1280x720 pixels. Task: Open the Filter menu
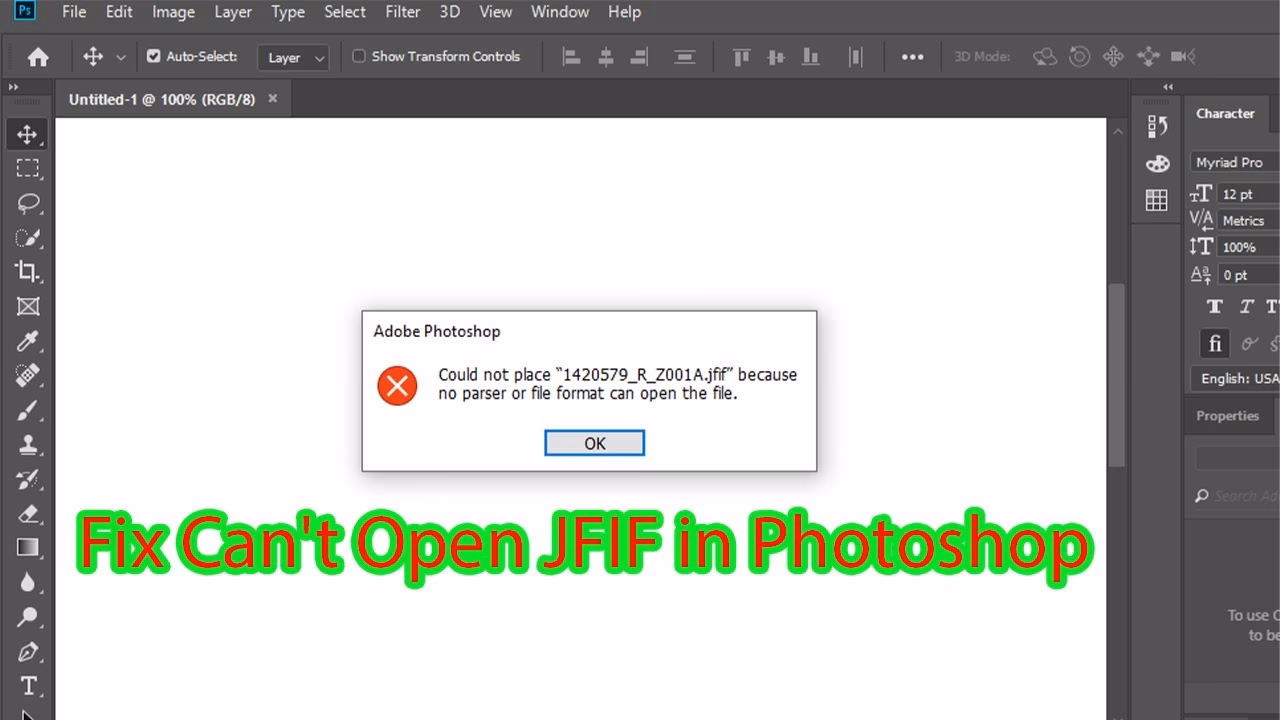pyautogui.click(x=403, y=12)
